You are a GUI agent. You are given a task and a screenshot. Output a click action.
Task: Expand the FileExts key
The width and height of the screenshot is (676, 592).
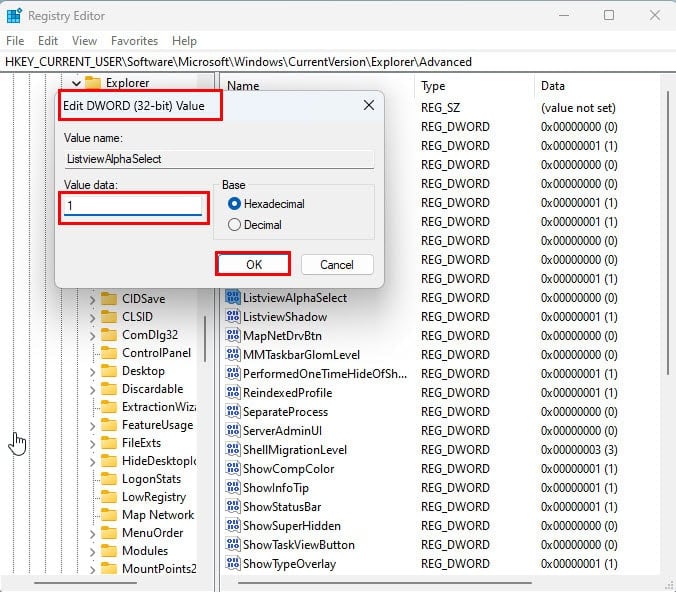click(x=92, y=444)
